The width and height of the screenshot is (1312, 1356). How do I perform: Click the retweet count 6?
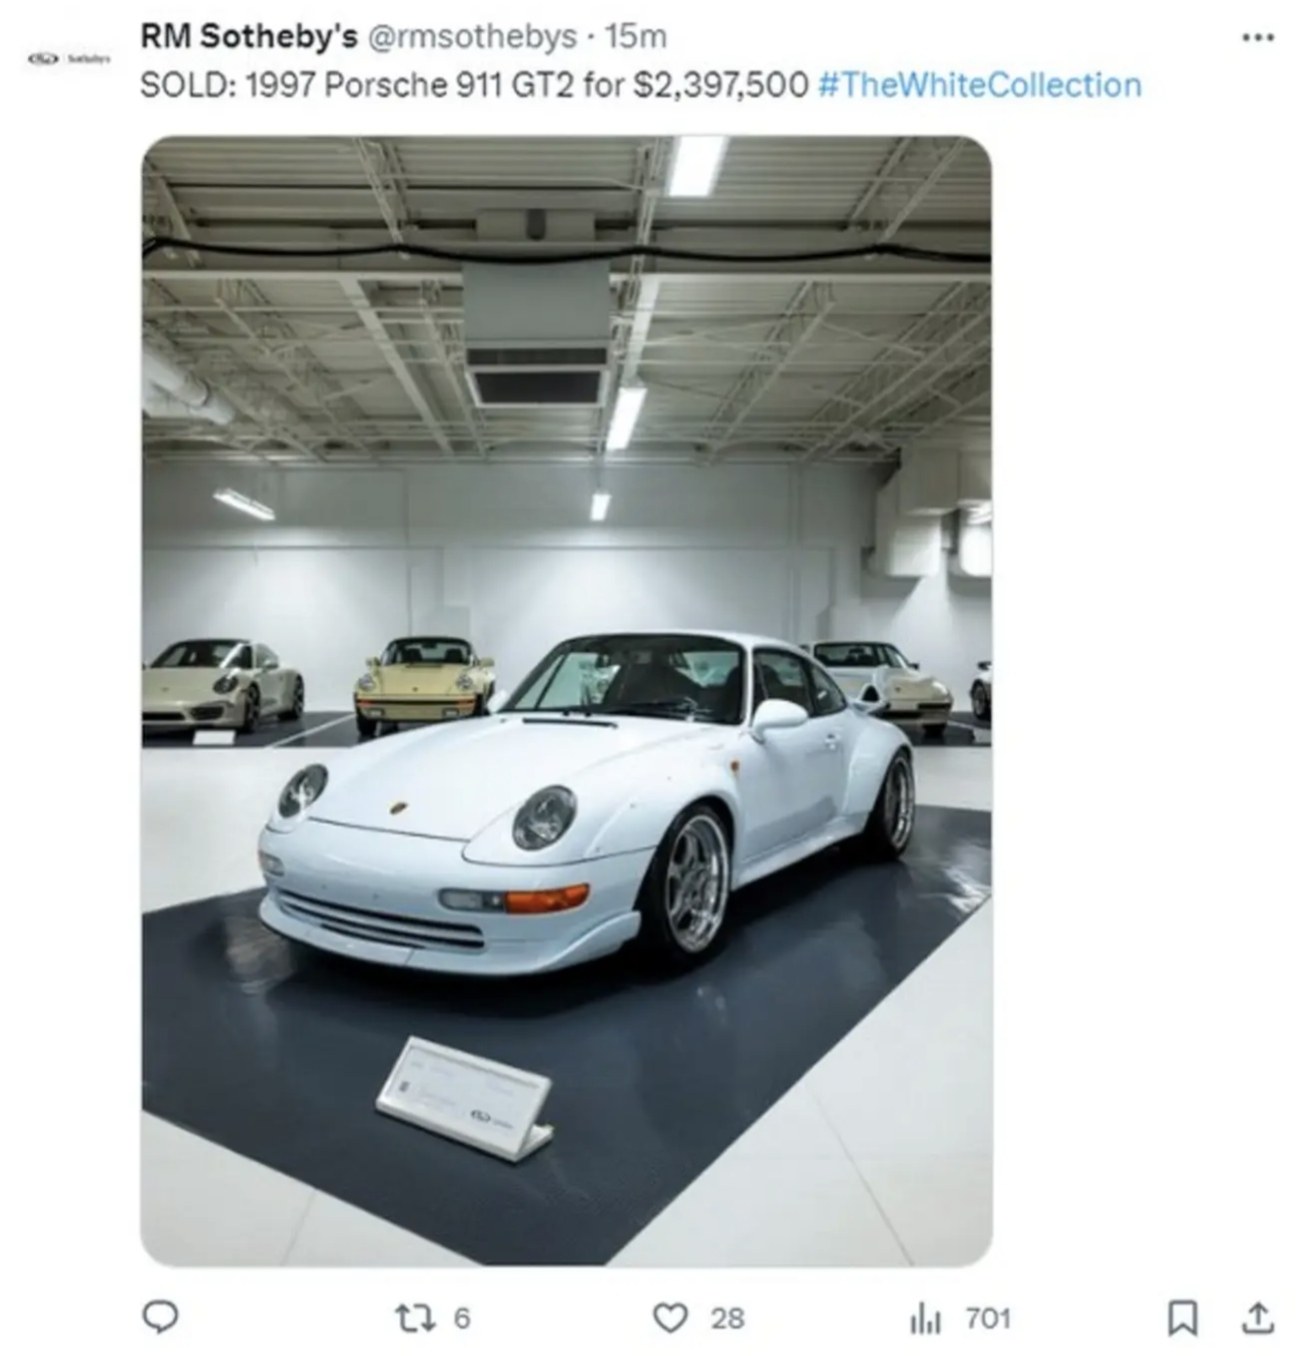point(461,1318)
